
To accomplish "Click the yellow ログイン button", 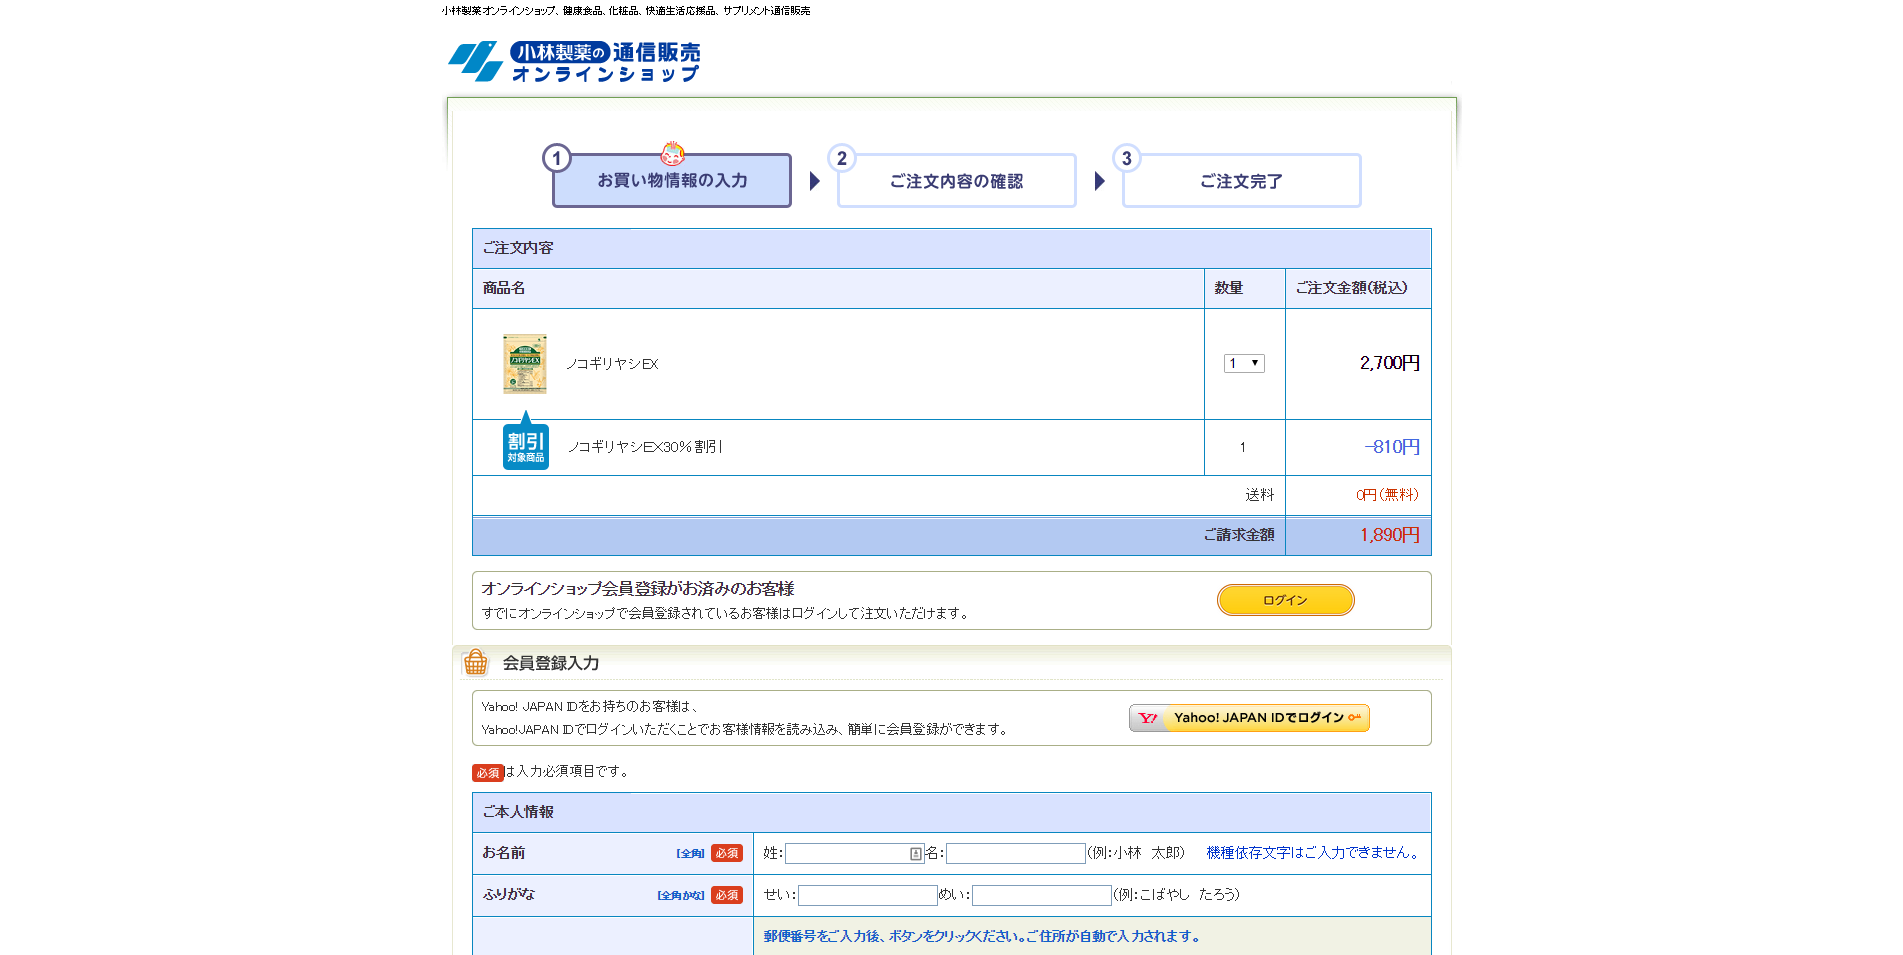I will click(x=1285, y=600).
